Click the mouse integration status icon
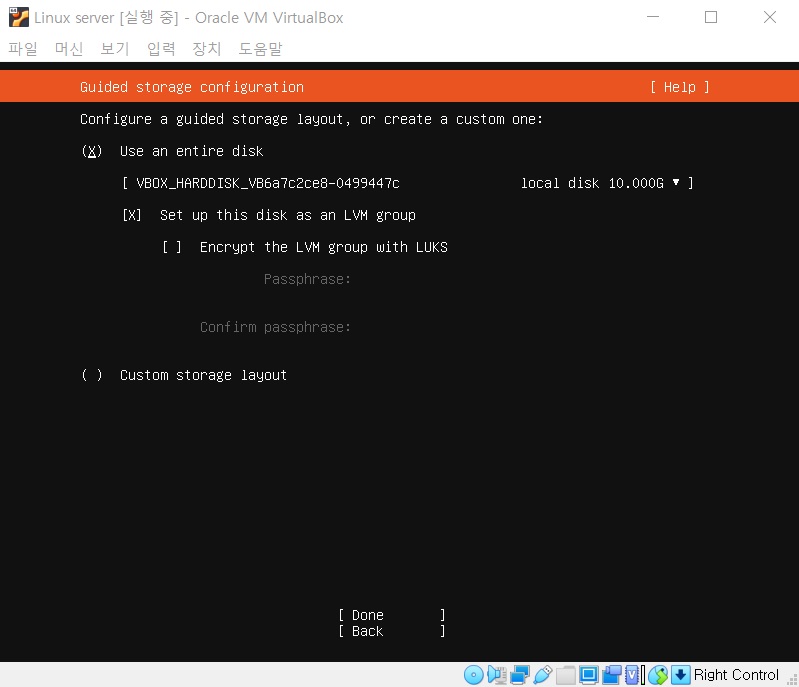This screenshot has height=687, width=799. [658, 675]
